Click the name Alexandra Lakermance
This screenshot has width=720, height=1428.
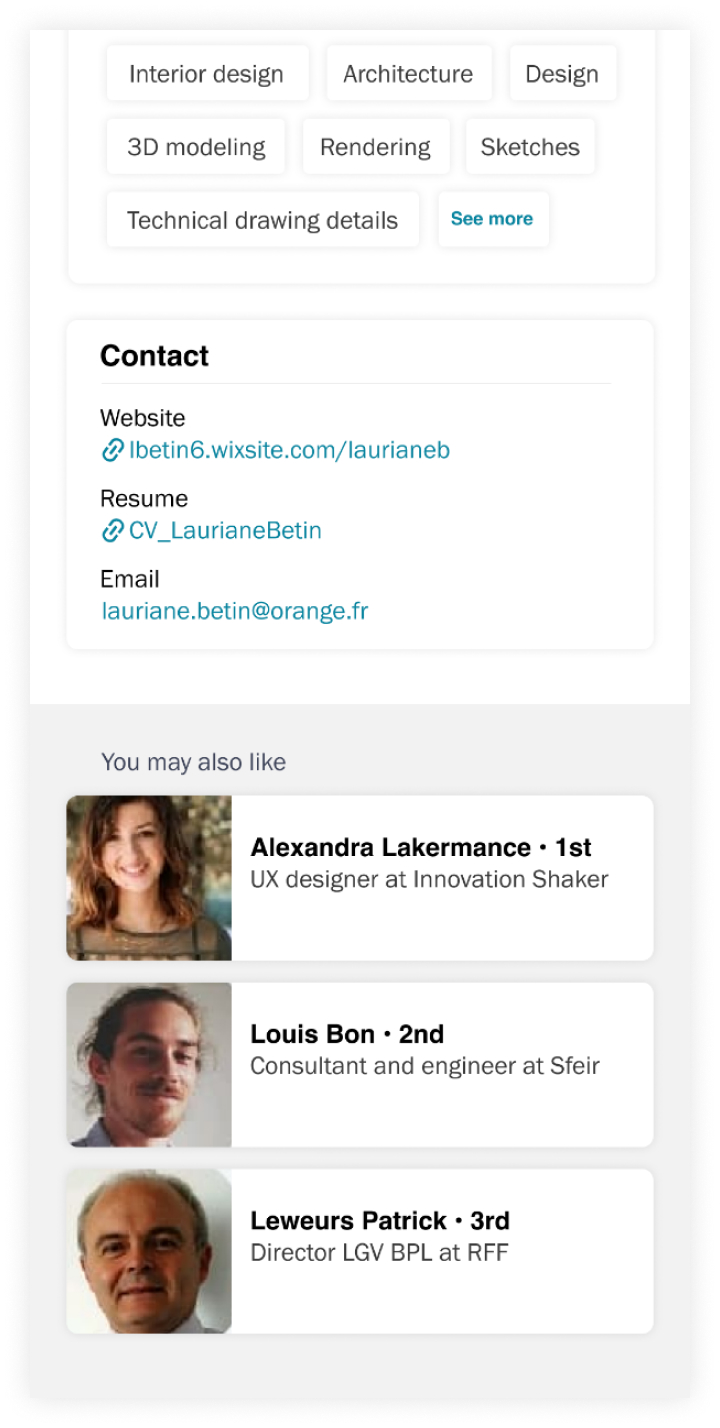(x=391, y=848)
